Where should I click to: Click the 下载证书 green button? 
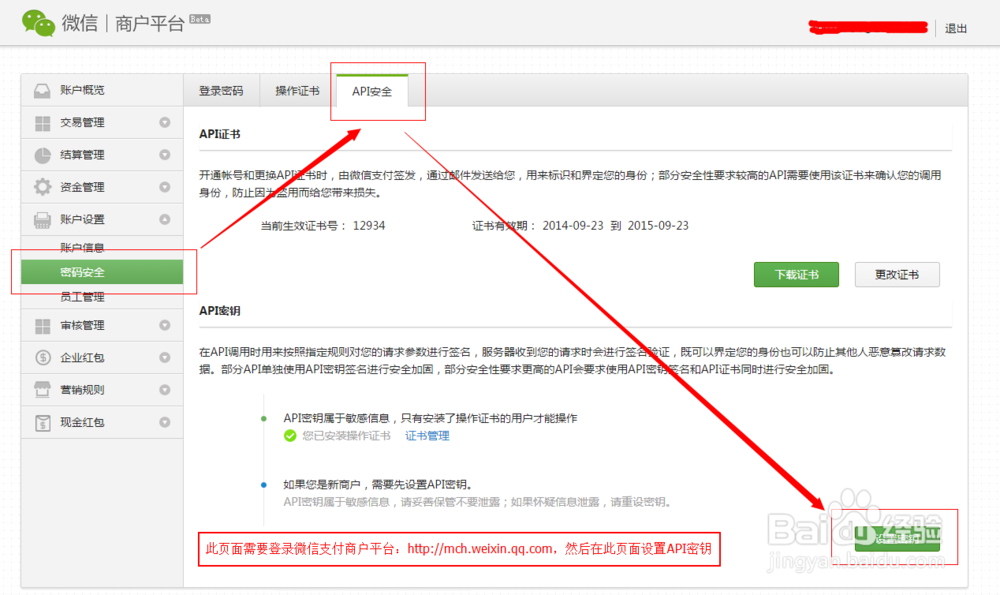click(x=796, y=274)
